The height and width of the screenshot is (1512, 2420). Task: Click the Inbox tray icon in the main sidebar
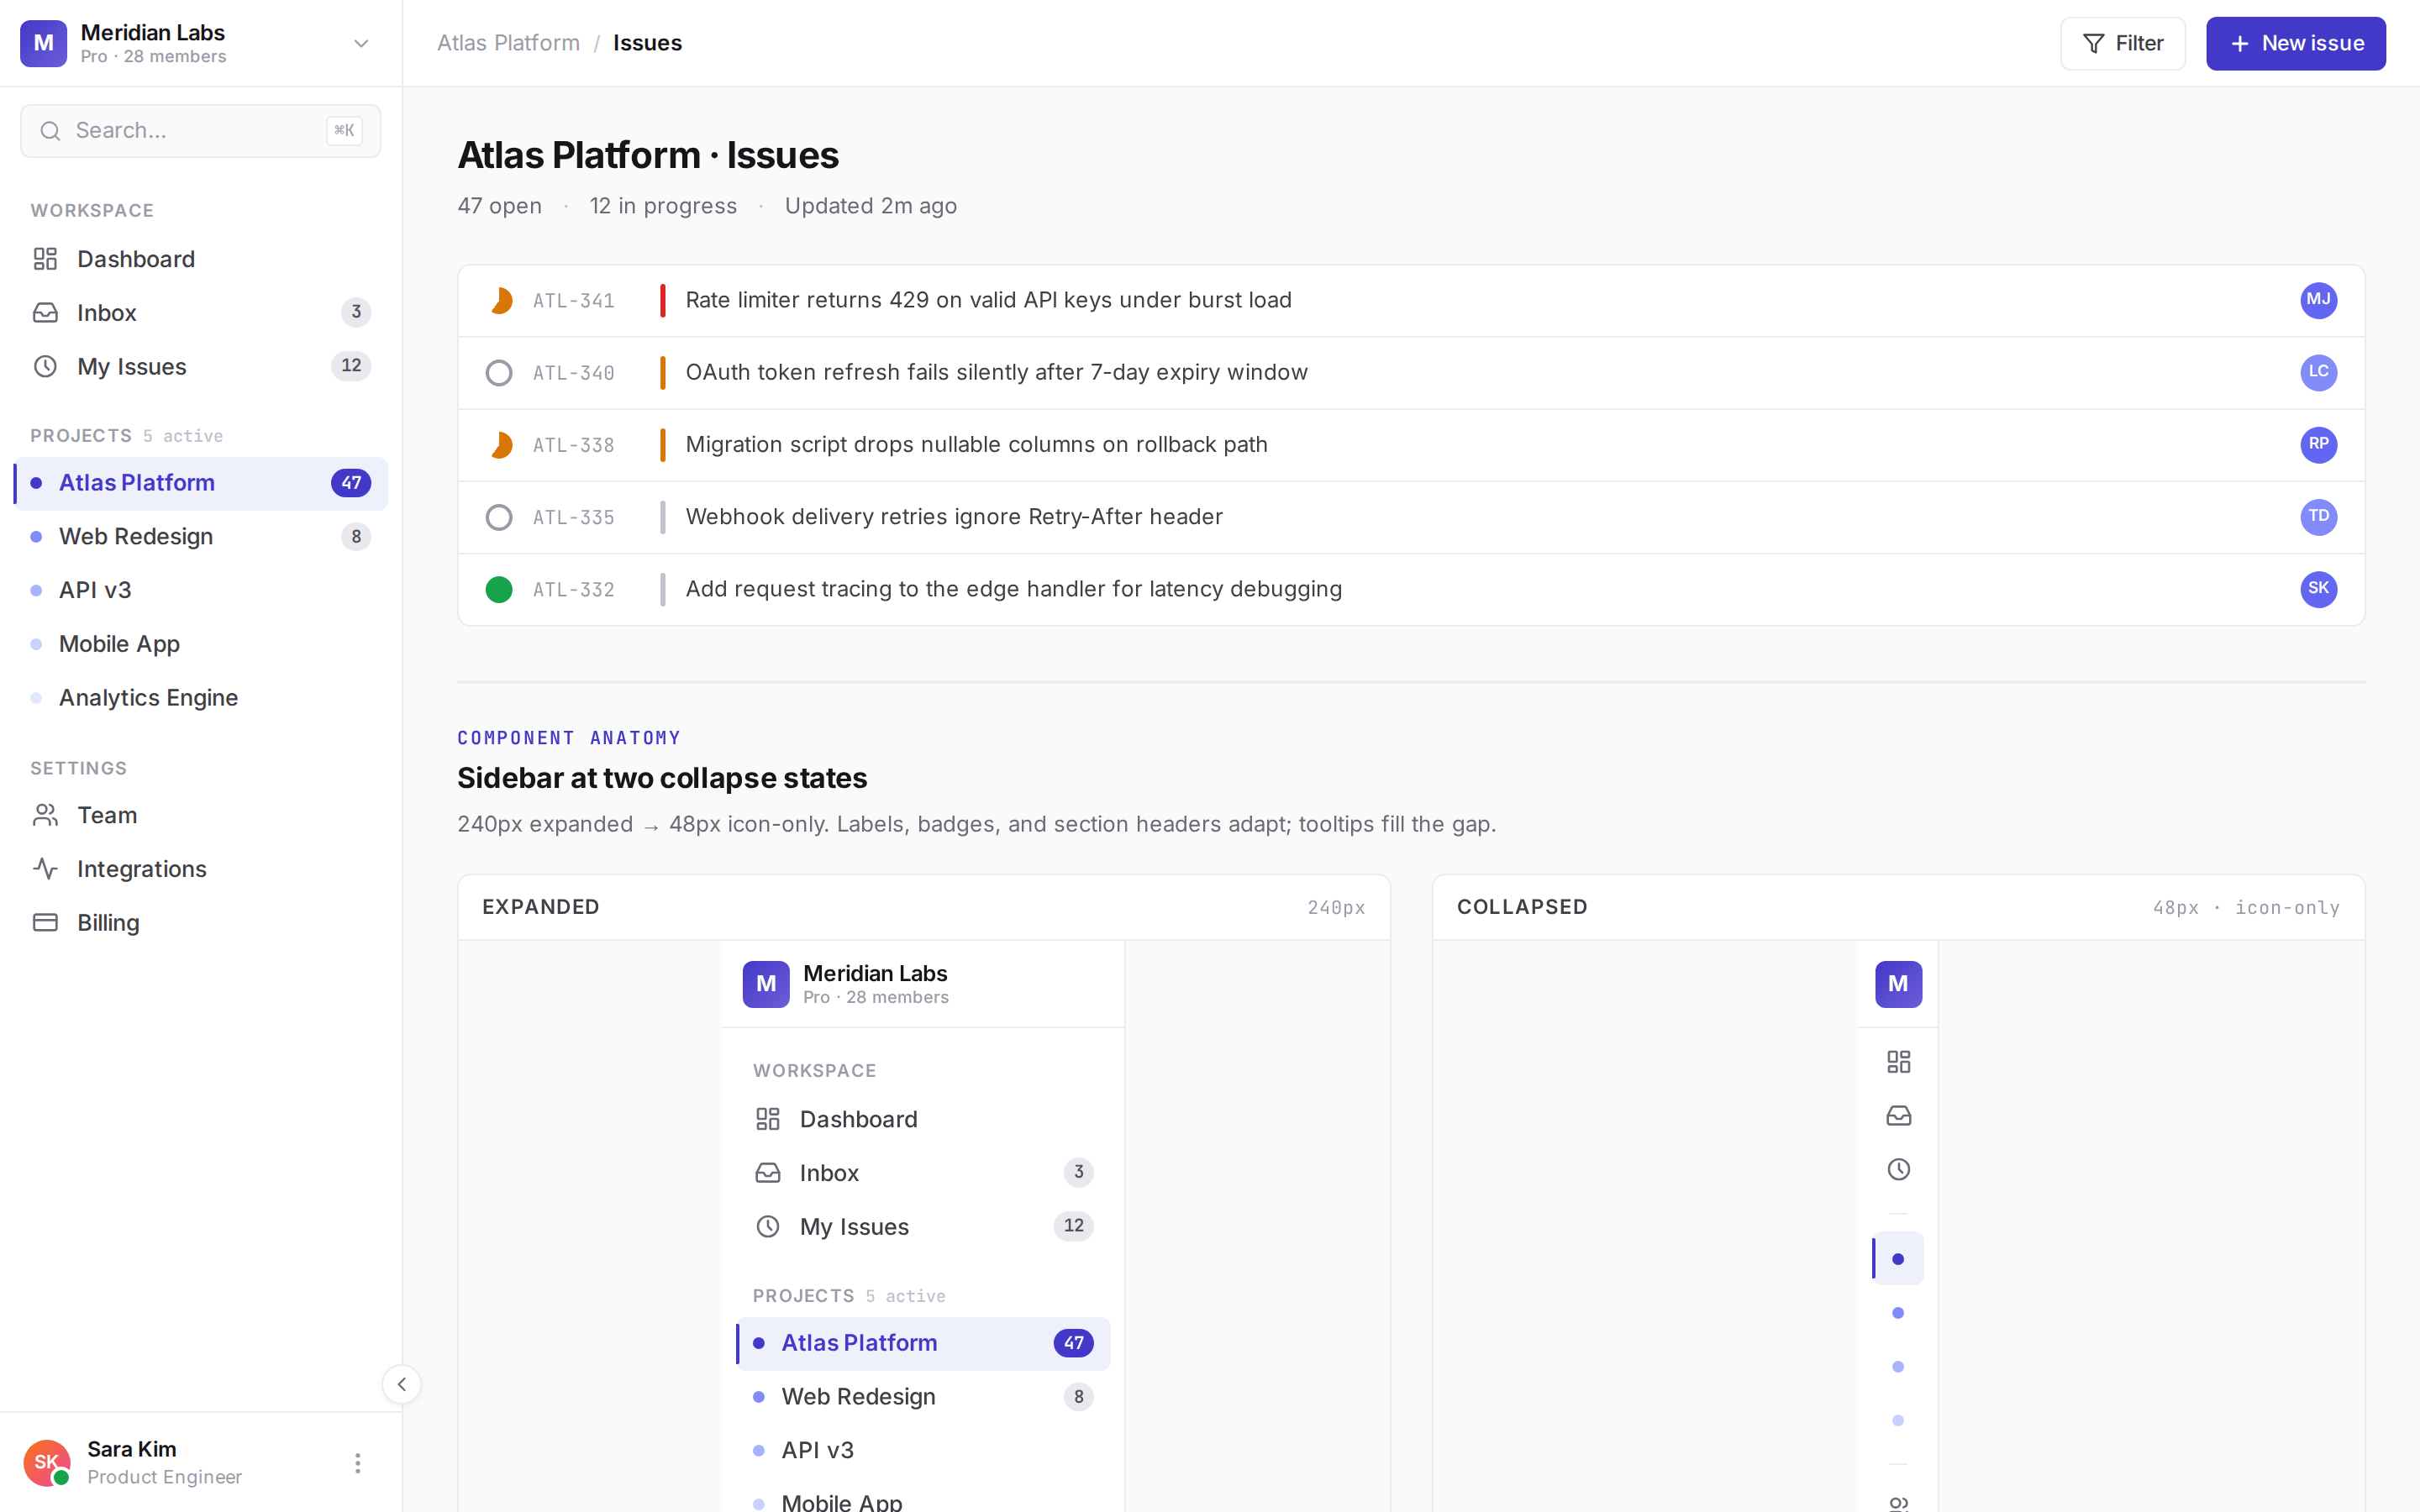45,313
